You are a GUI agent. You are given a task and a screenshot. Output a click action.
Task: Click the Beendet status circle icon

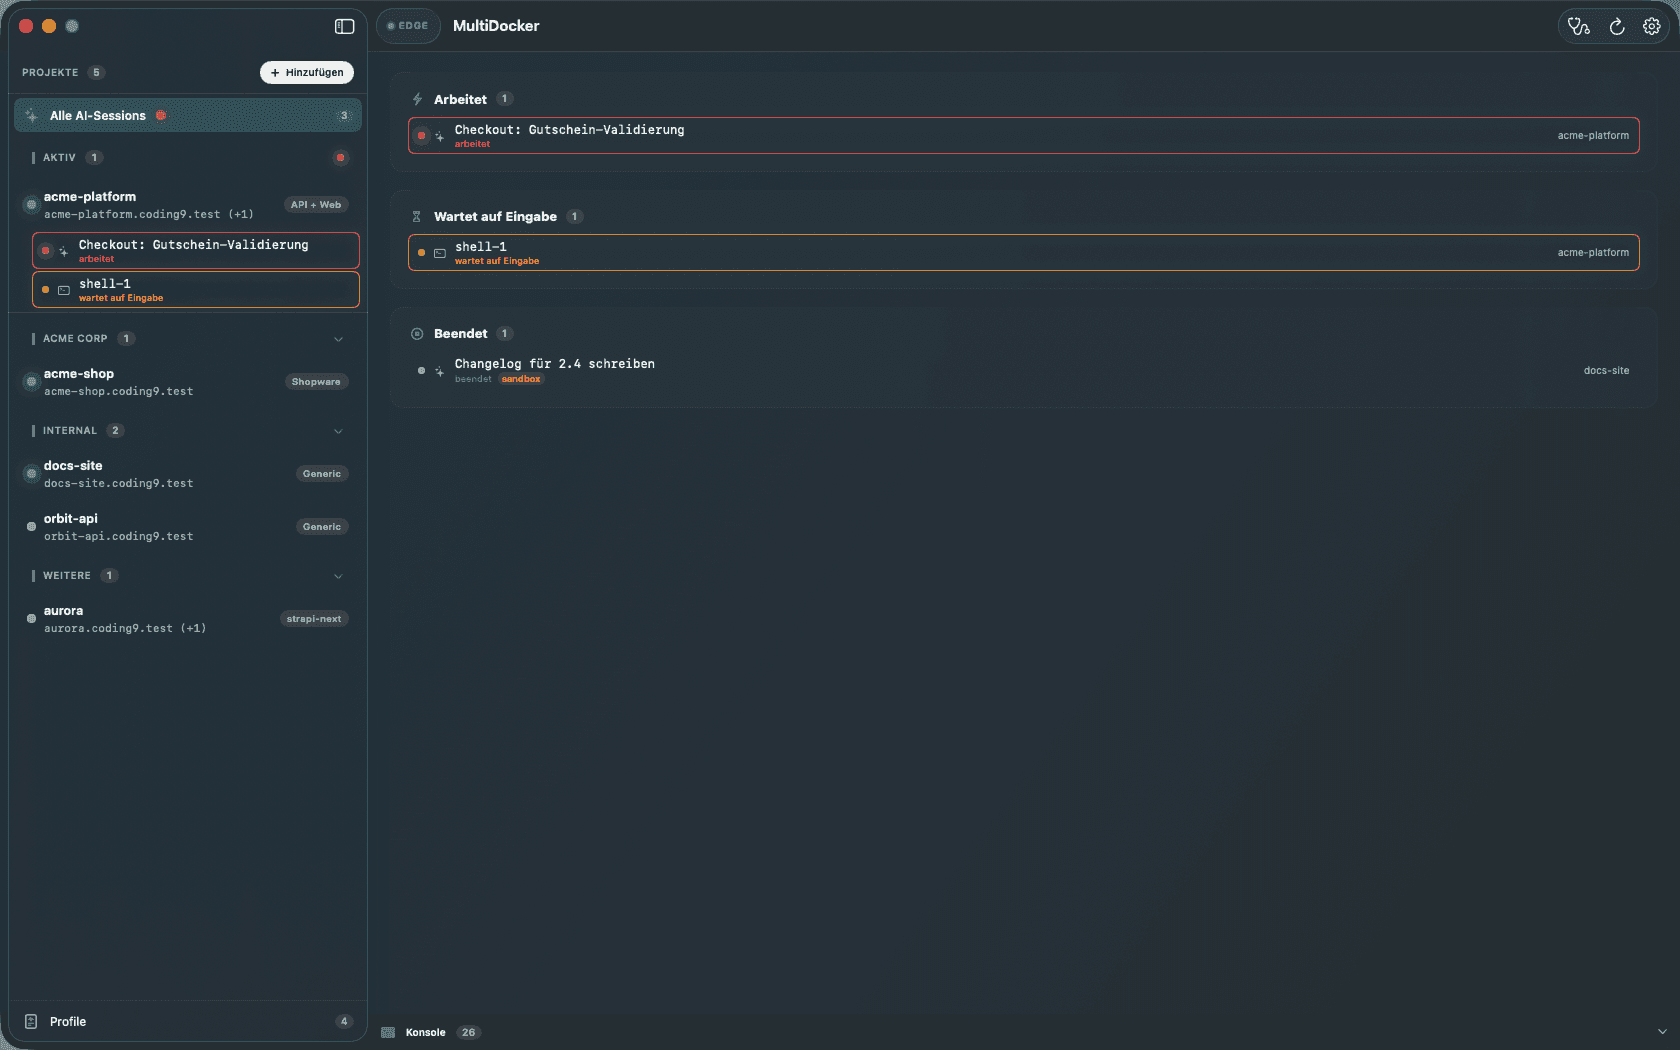[417, 333]
